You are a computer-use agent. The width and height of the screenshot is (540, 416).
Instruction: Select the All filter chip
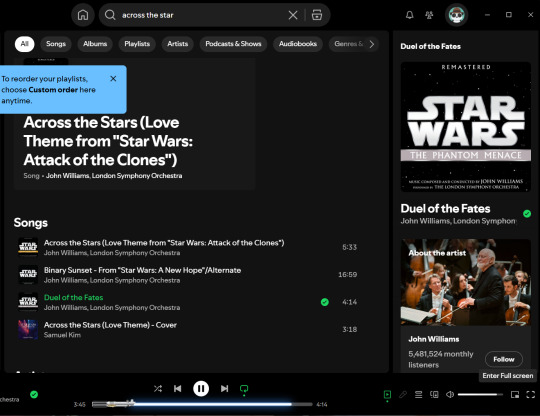point(24,44)
